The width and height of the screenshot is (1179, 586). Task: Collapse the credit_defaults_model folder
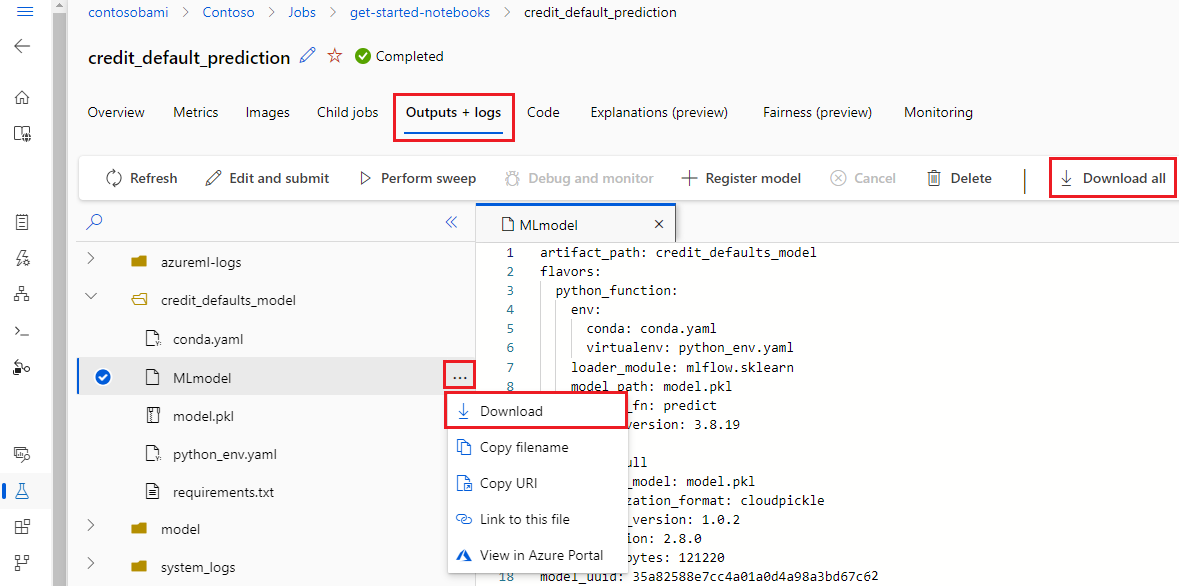91,297
